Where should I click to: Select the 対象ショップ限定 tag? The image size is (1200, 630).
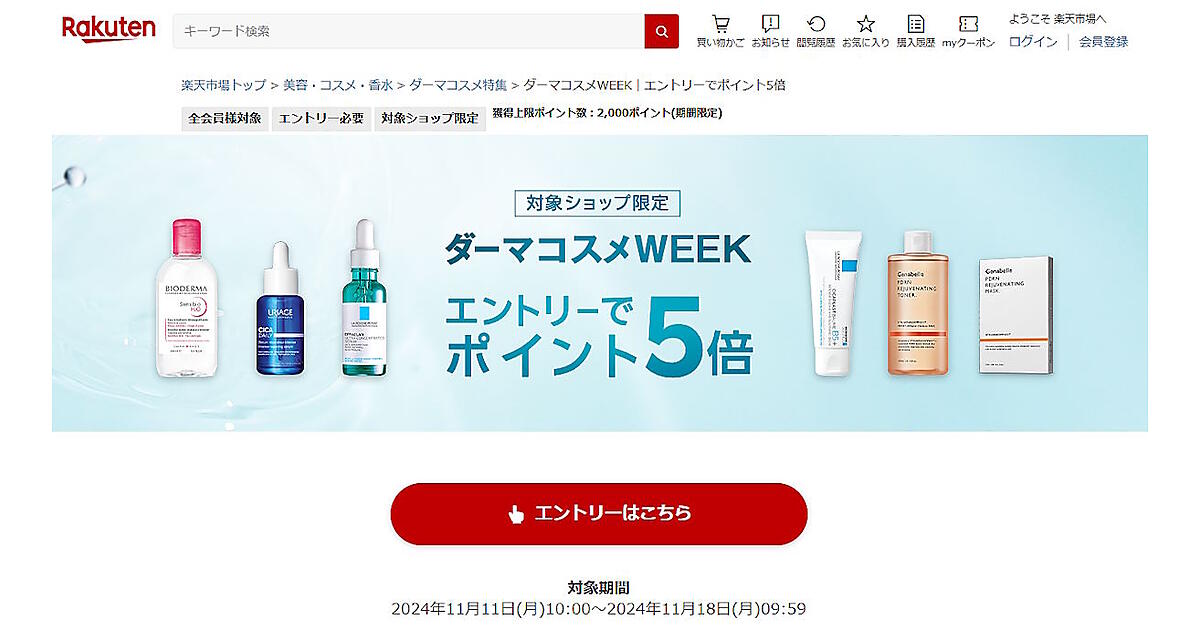(430, 118)
